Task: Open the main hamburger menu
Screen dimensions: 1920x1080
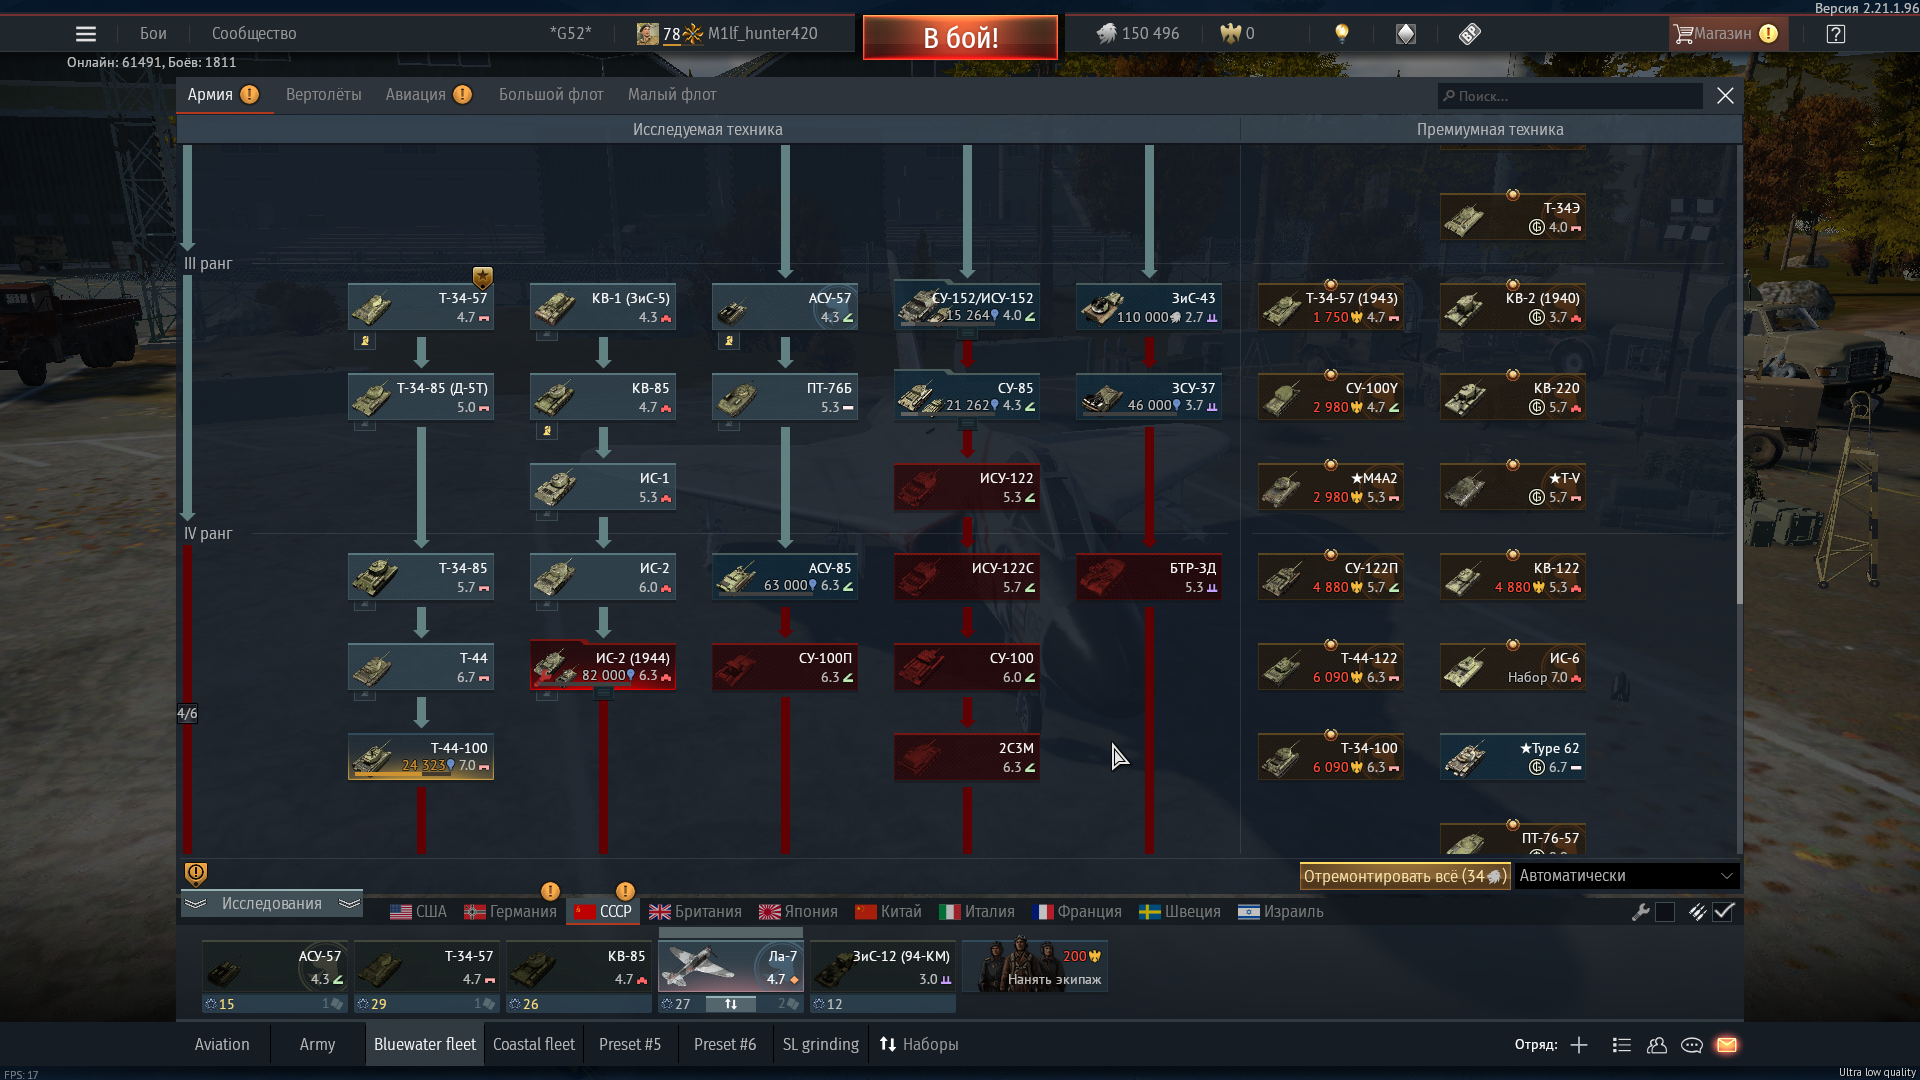Action: [86, 34]
